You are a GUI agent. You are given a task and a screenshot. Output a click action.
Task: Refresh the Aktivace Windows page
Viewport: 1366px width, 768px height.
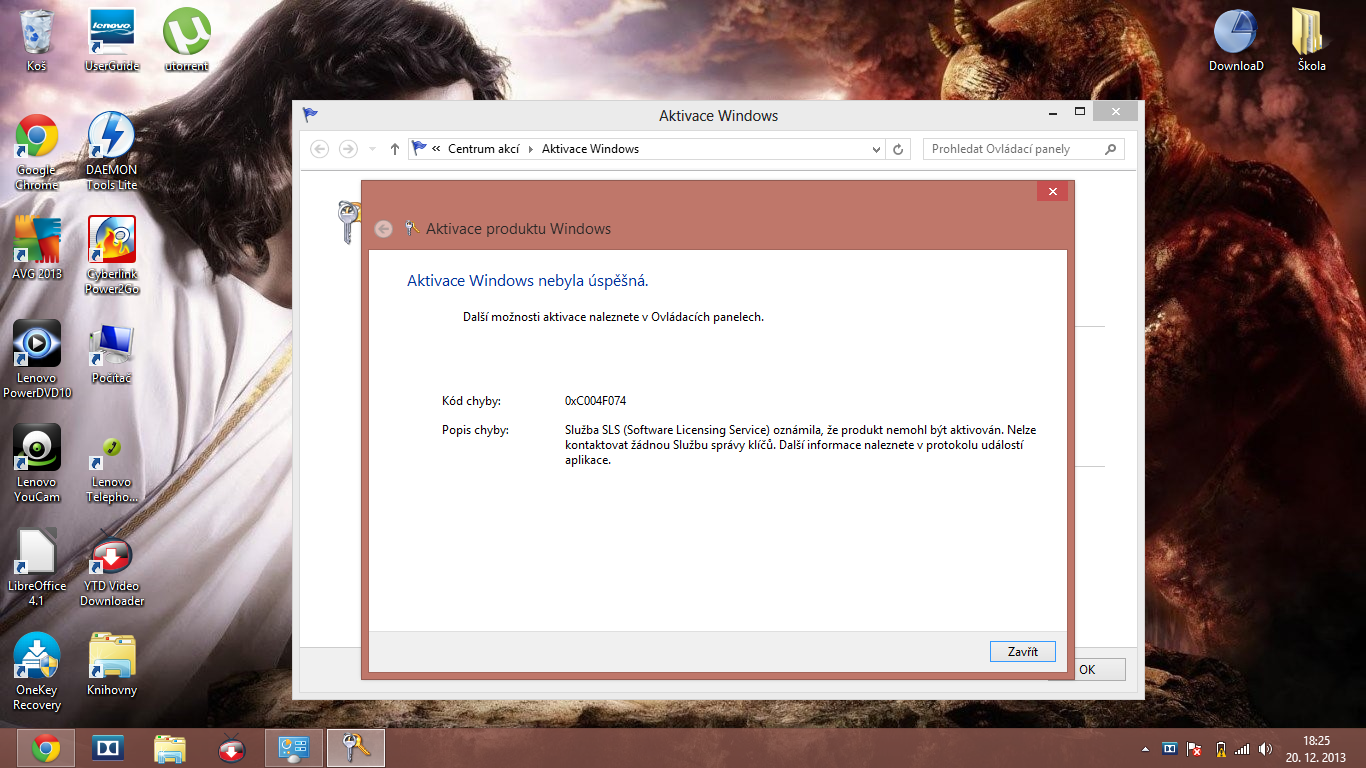[898, 149]
